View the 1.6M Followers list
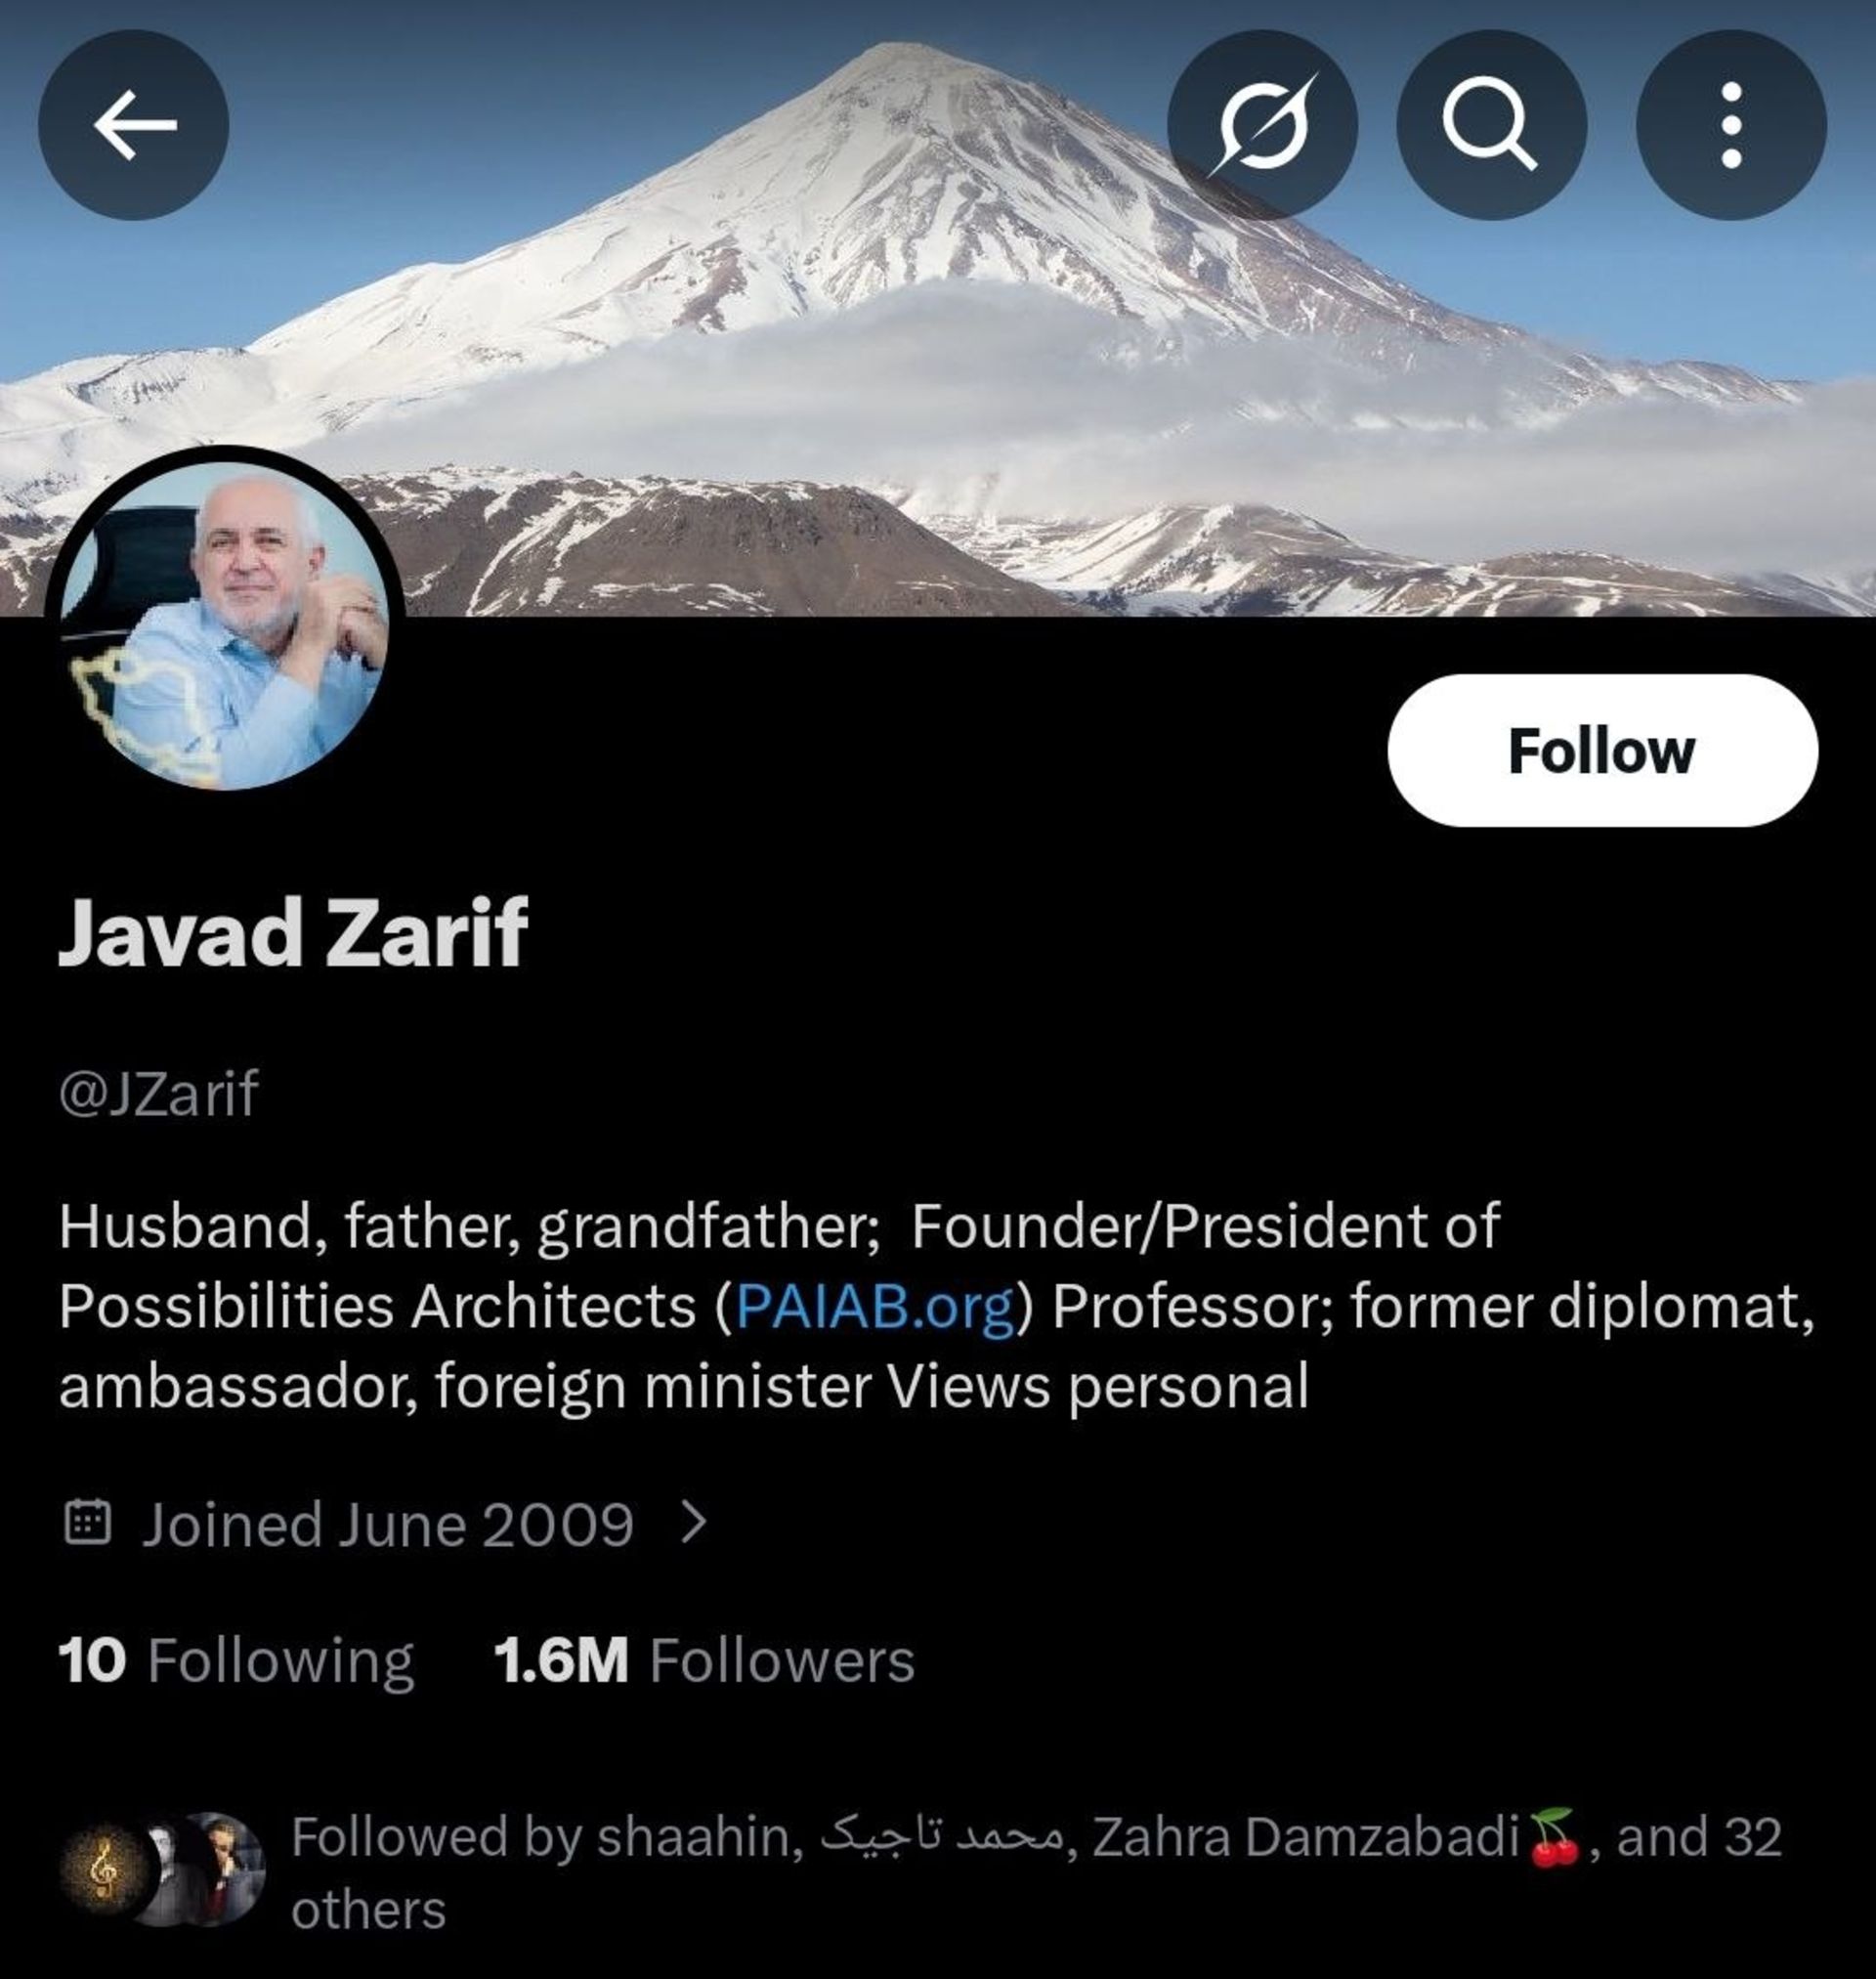The image size is (1876, 1979). click(704, 1661)
